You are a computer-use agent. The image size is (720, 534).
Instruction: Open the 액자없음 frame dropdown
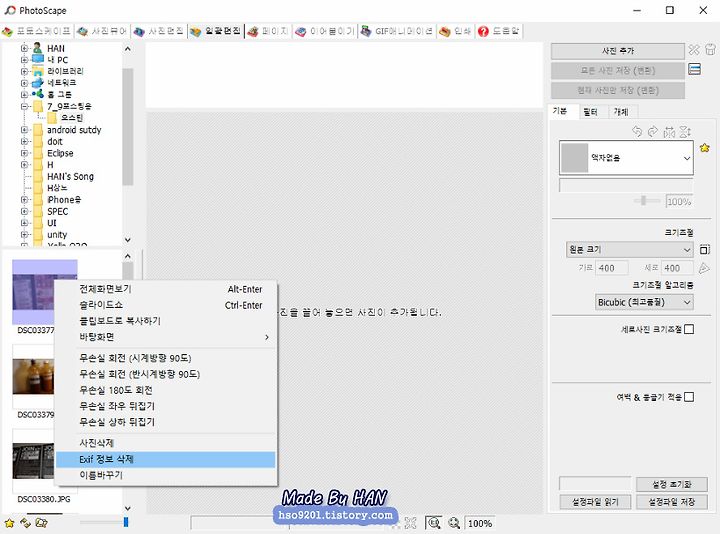626,158
